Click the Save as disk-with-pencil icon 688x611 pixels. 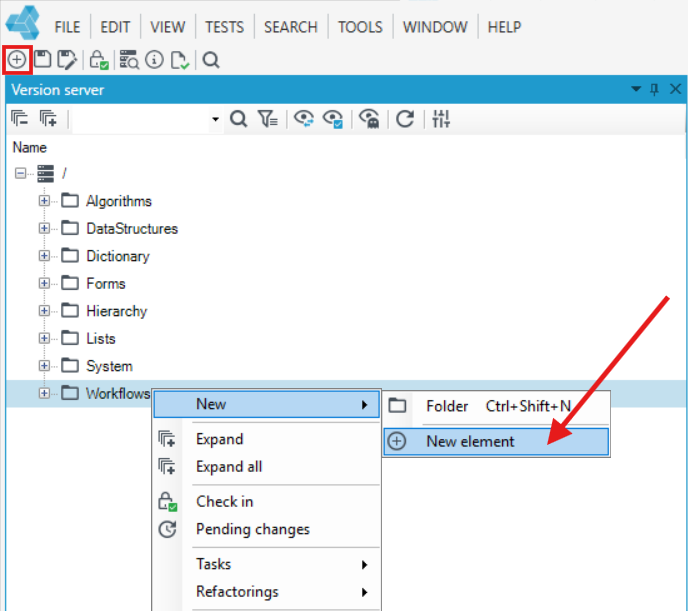click(x=67, y=60)
